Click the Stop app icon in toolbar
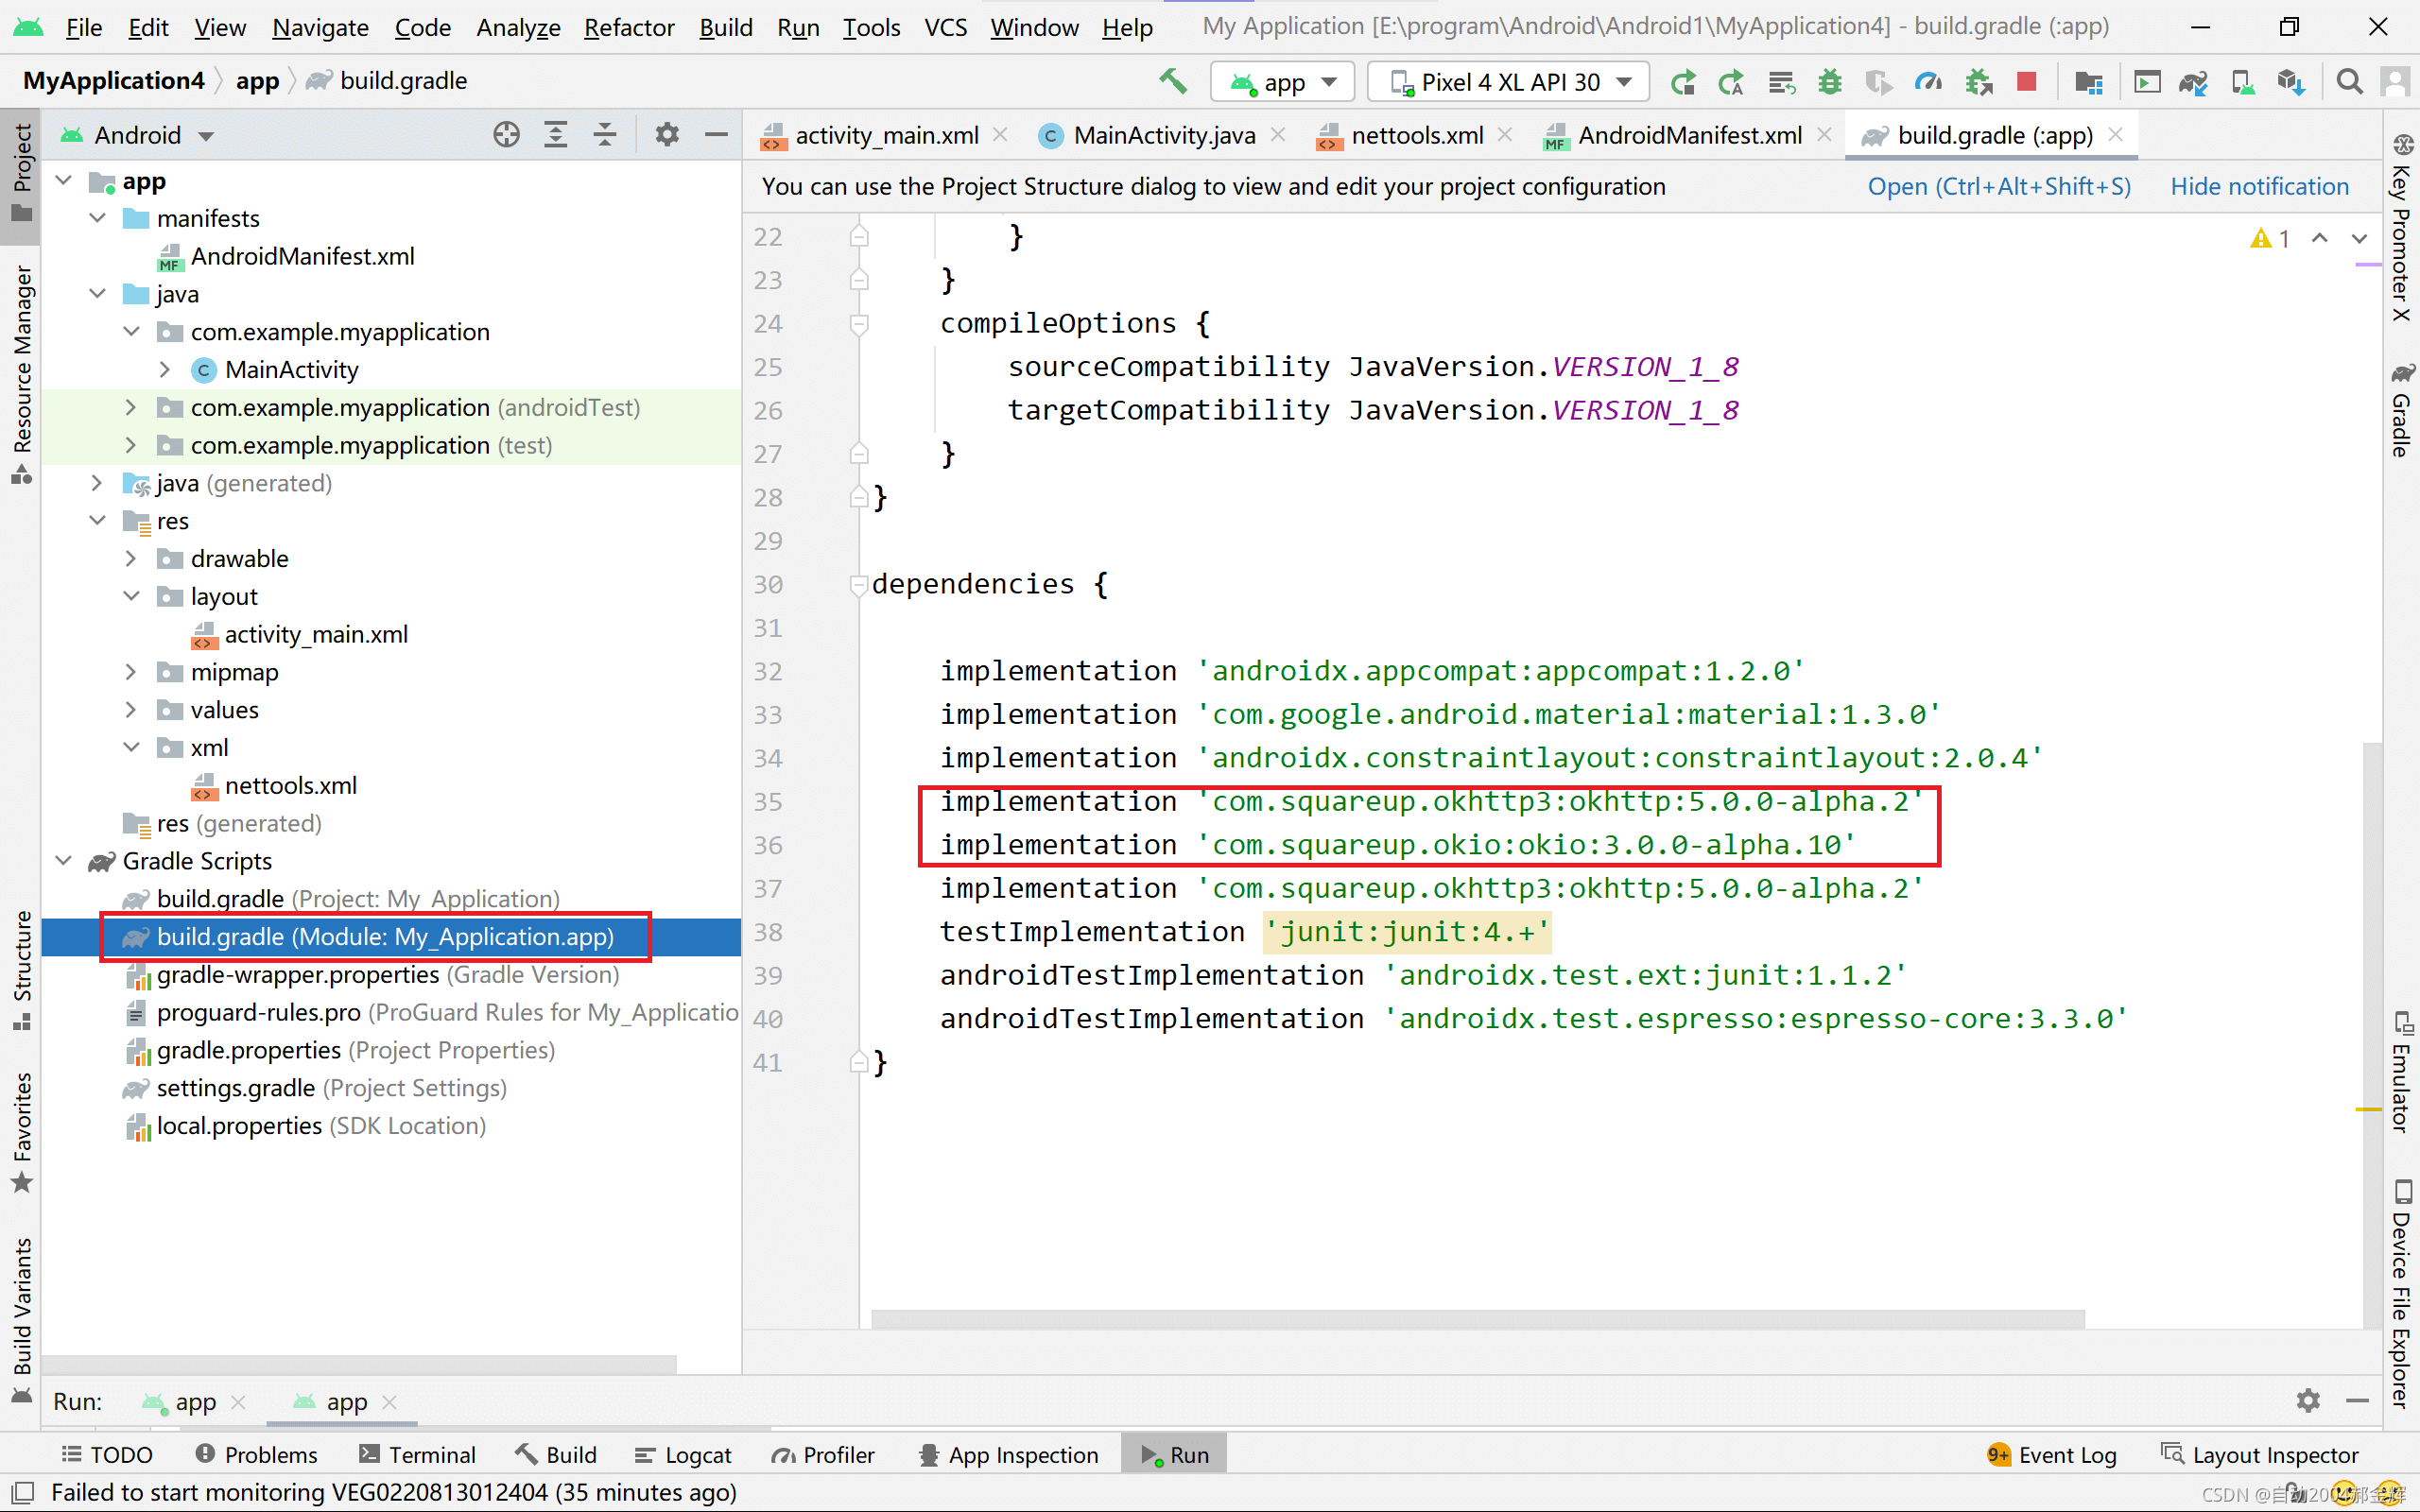The width and height of the screenshot is (2420, 1512). click(x=2026, y=82)
